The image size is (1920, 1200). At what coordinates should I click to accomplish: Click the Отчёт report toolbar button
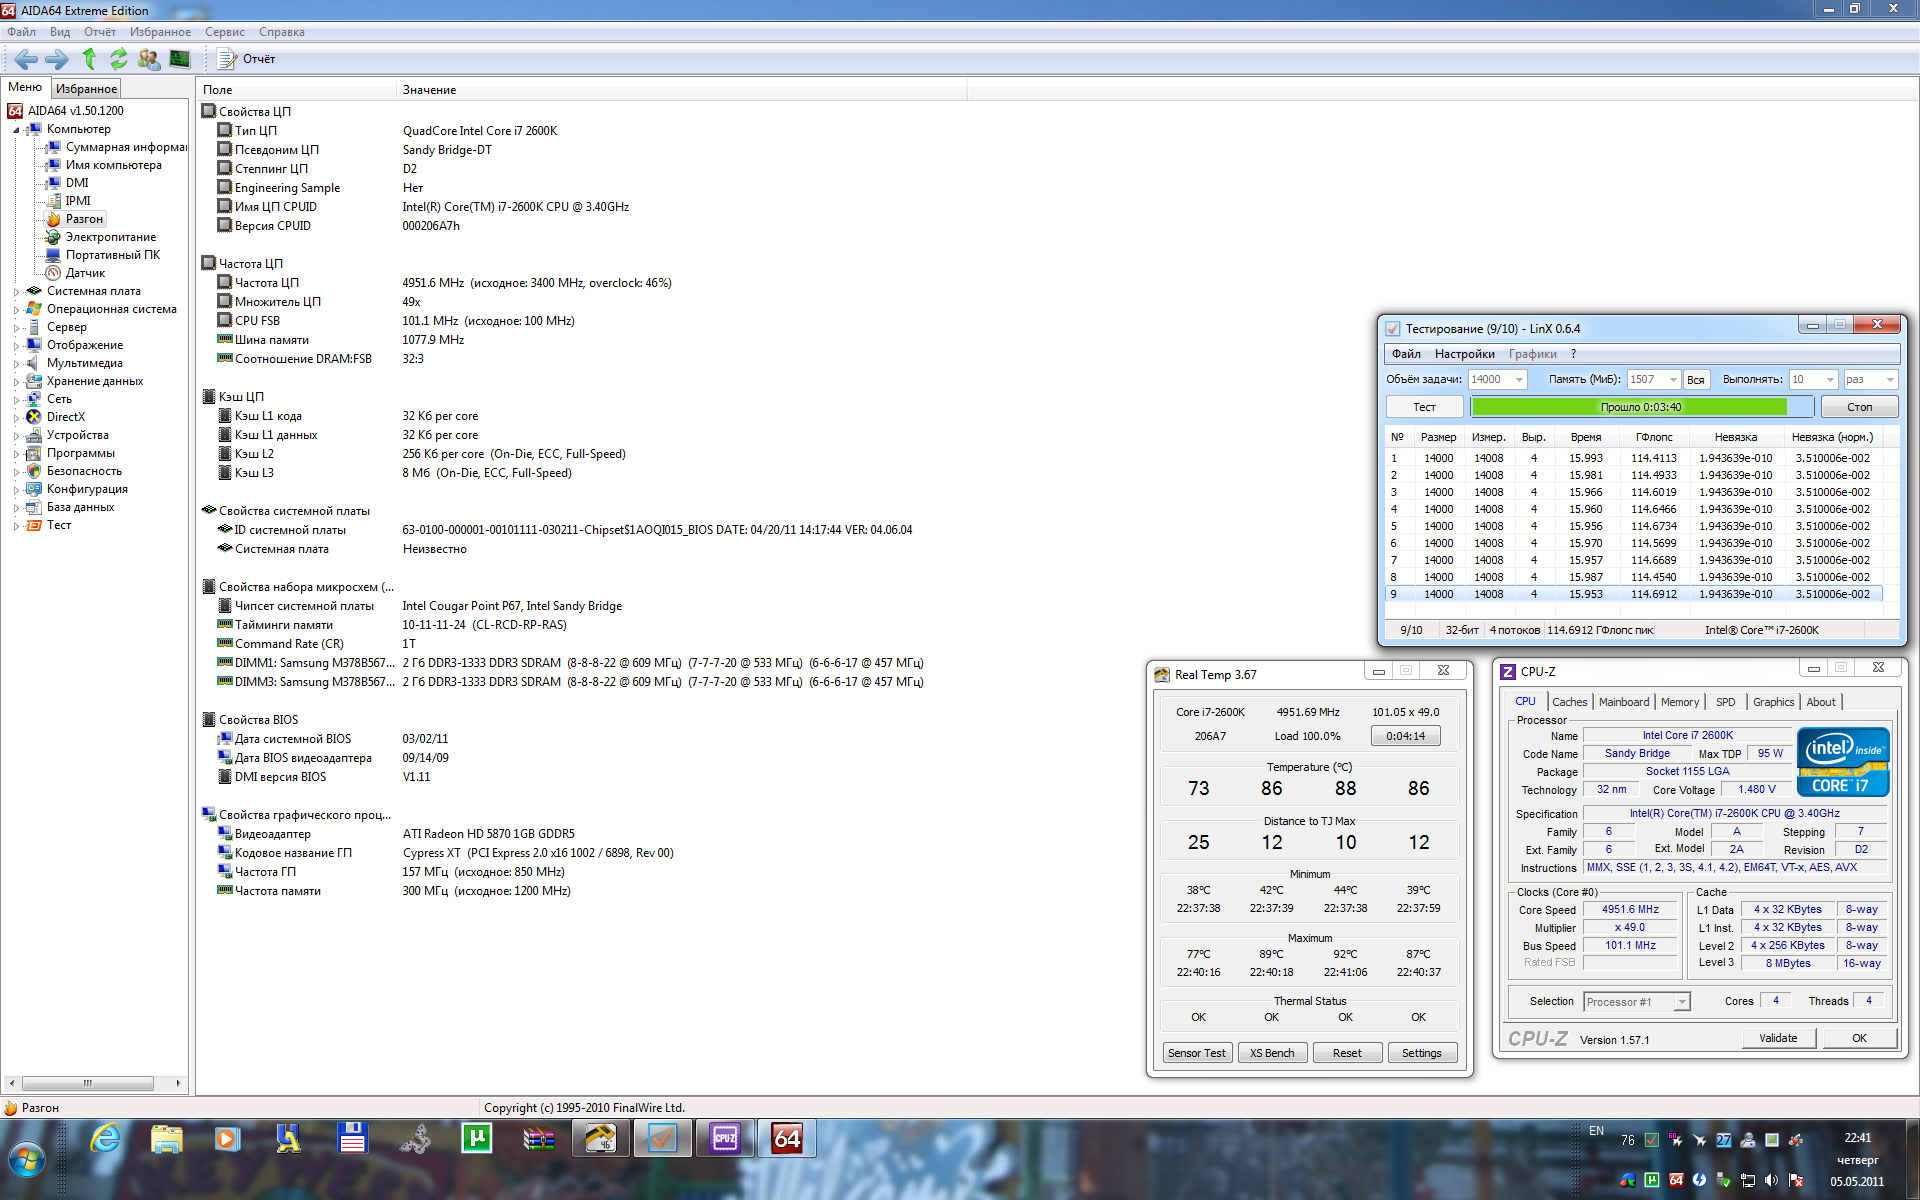click(247, 59)
